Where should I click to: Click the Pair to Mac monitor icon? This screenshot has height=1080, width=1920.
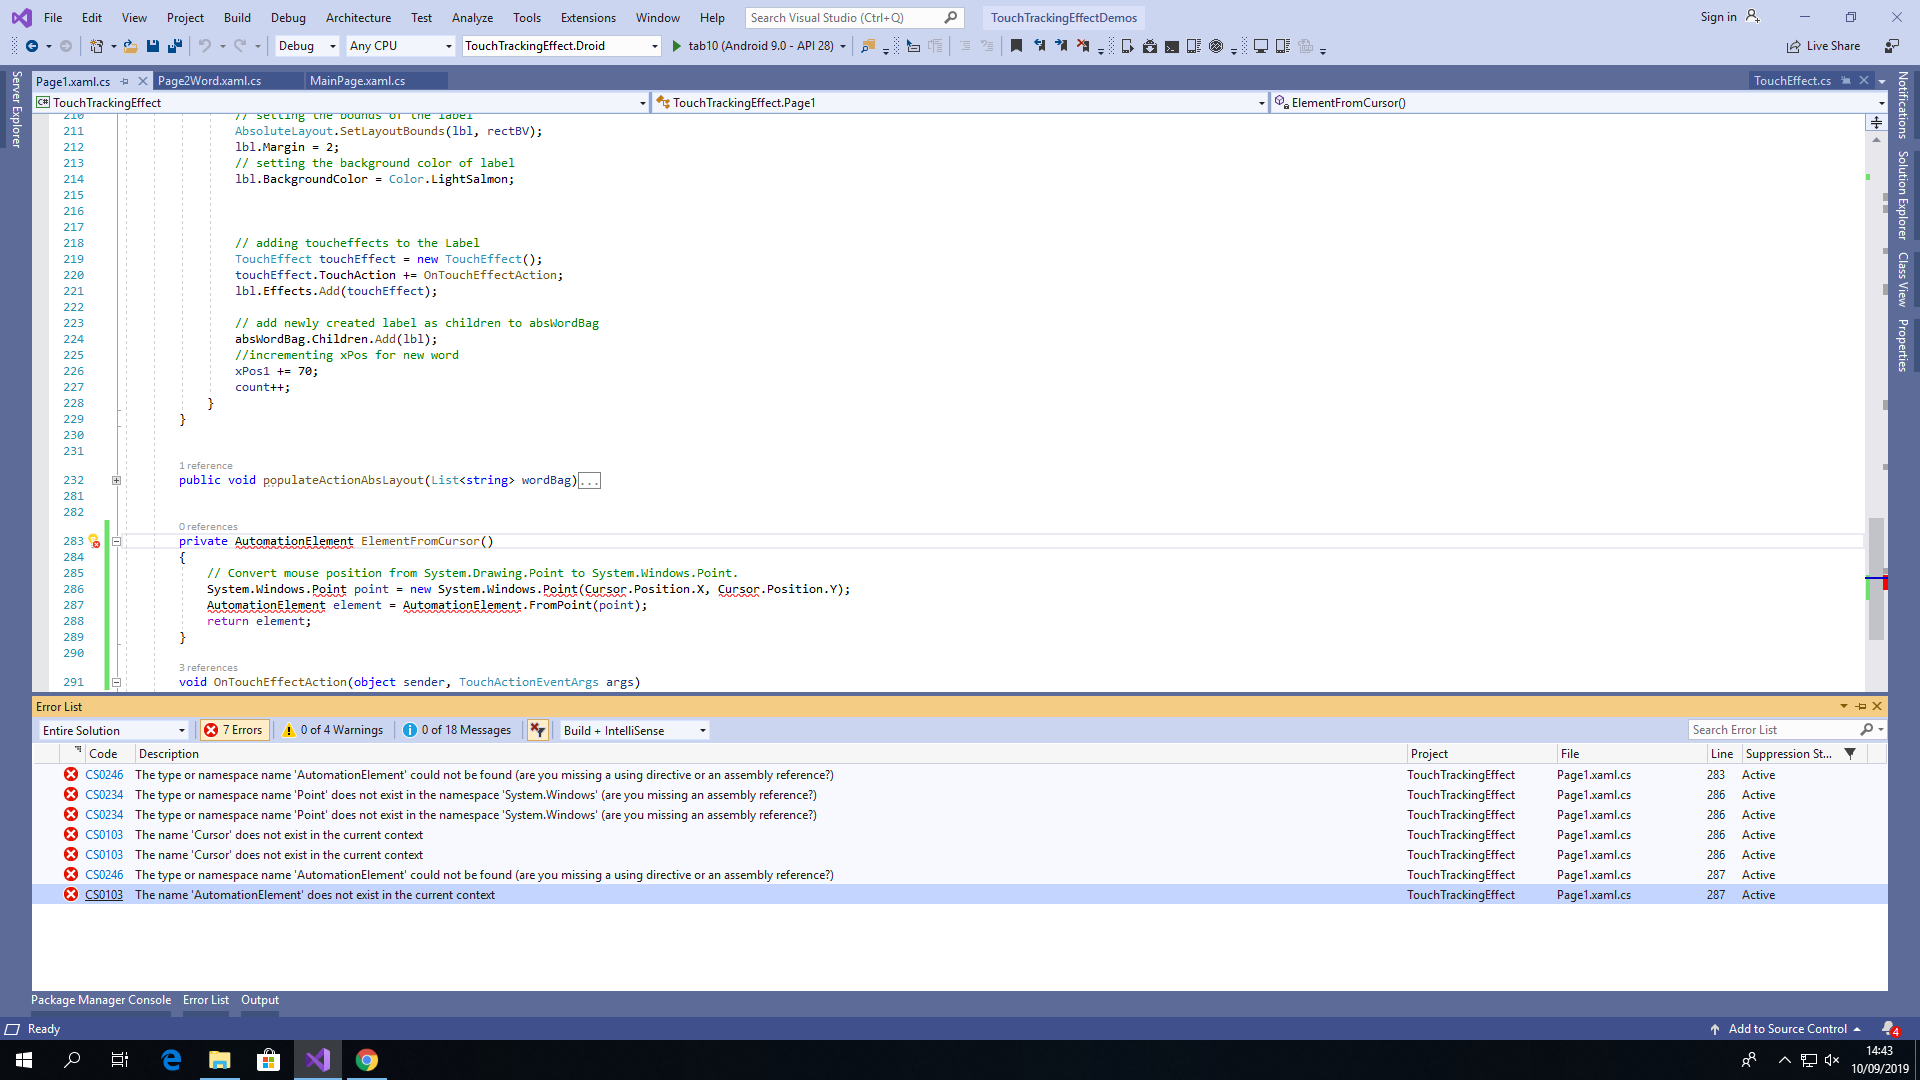pos(1261,46)
